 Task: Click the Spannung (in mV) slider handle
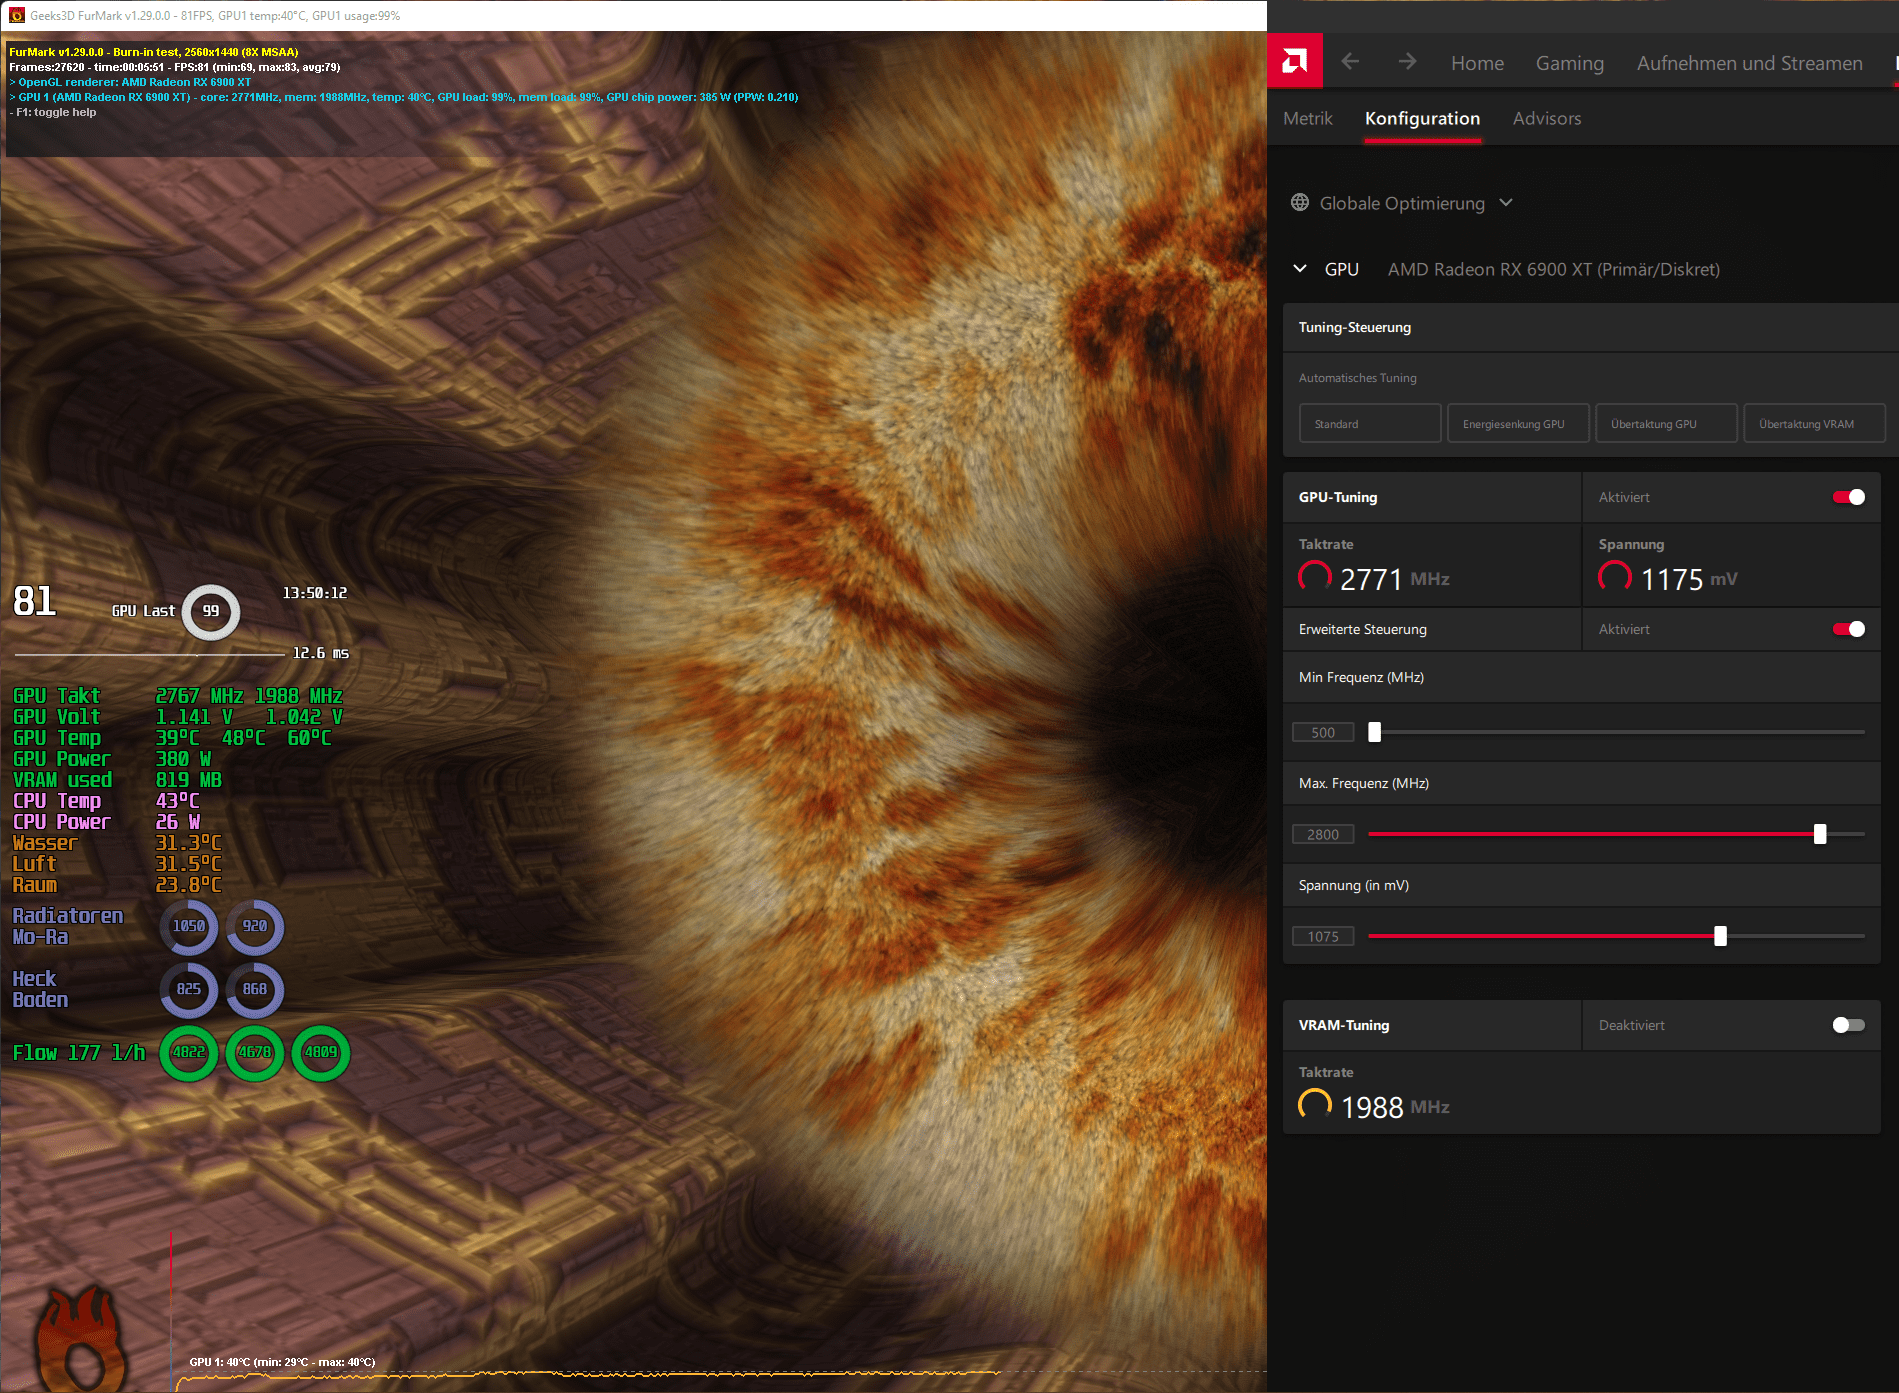point(1720,936)
